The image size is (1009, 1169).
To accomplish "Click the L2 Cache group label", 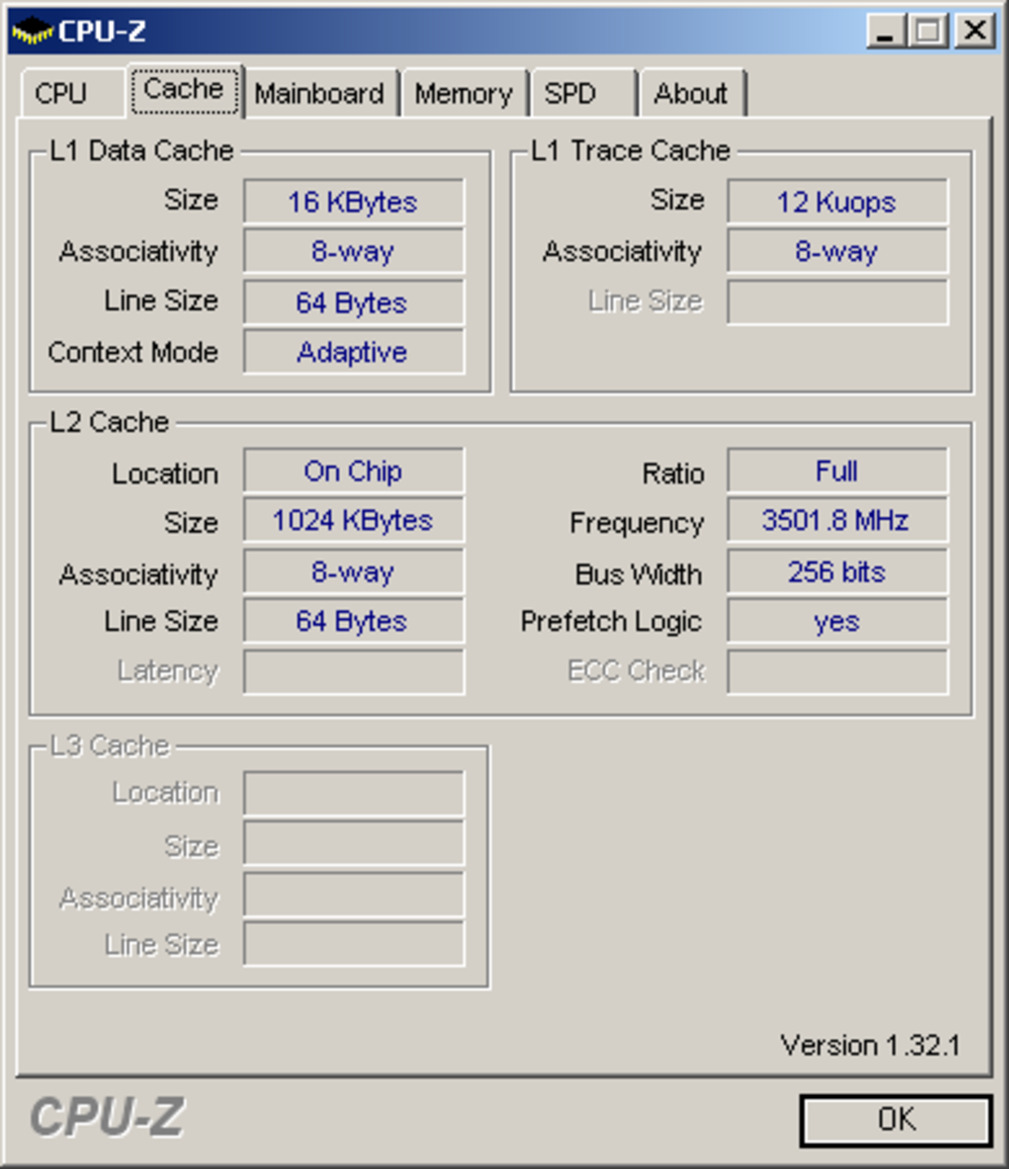I will coord(110,422).
